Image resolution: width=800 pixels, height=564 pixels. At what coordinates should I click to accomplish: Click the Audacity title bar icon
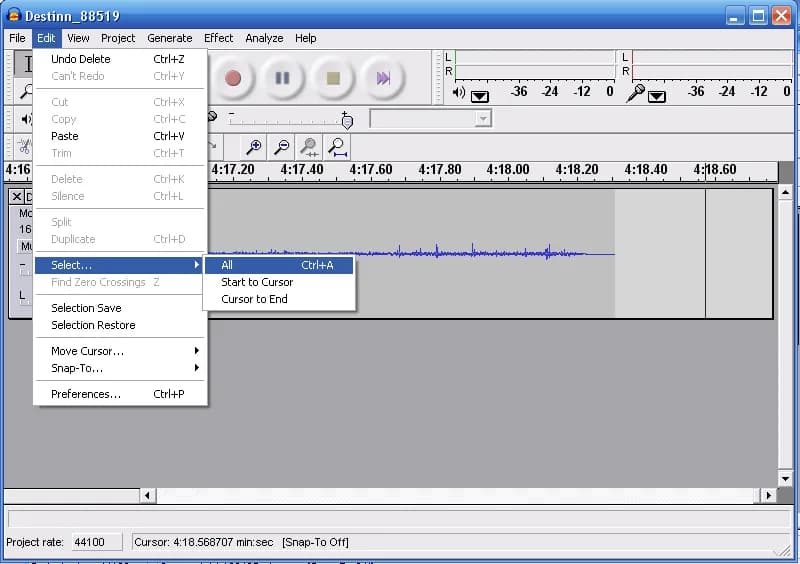coord(13,16)
